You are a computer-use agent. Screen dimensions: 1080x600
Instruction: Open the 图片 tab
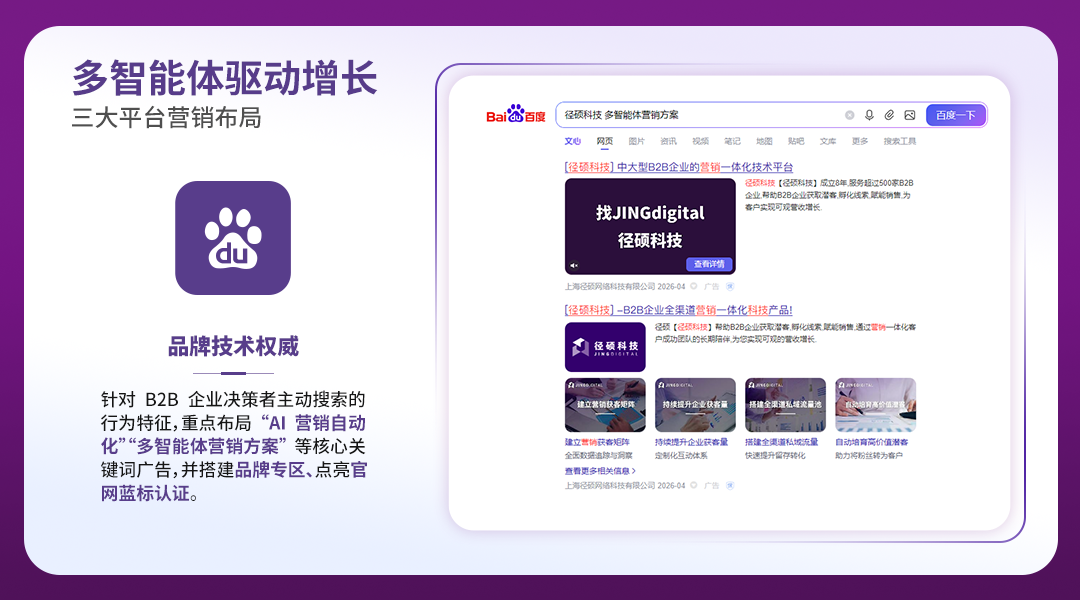tap(636, 141)
